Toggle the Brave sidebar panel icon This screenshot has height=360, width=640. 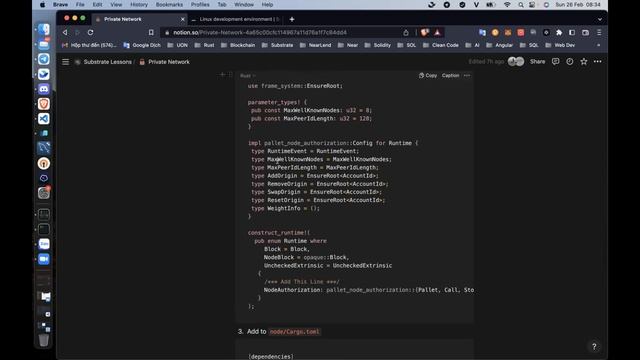point(572,32)
